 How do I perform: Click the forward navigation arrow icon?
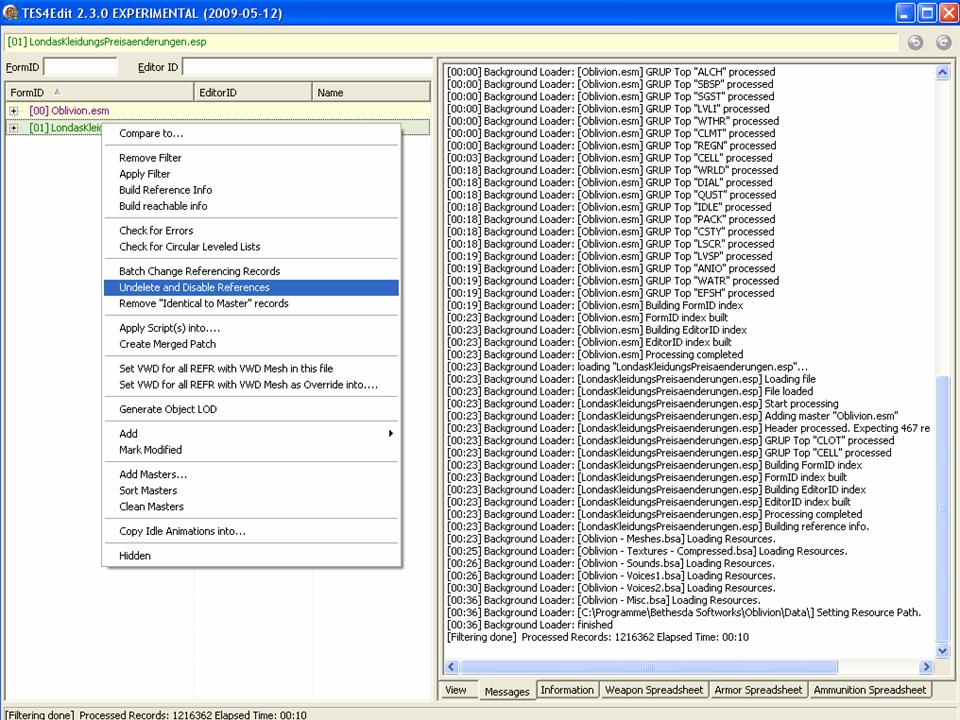tap(943, 42)
